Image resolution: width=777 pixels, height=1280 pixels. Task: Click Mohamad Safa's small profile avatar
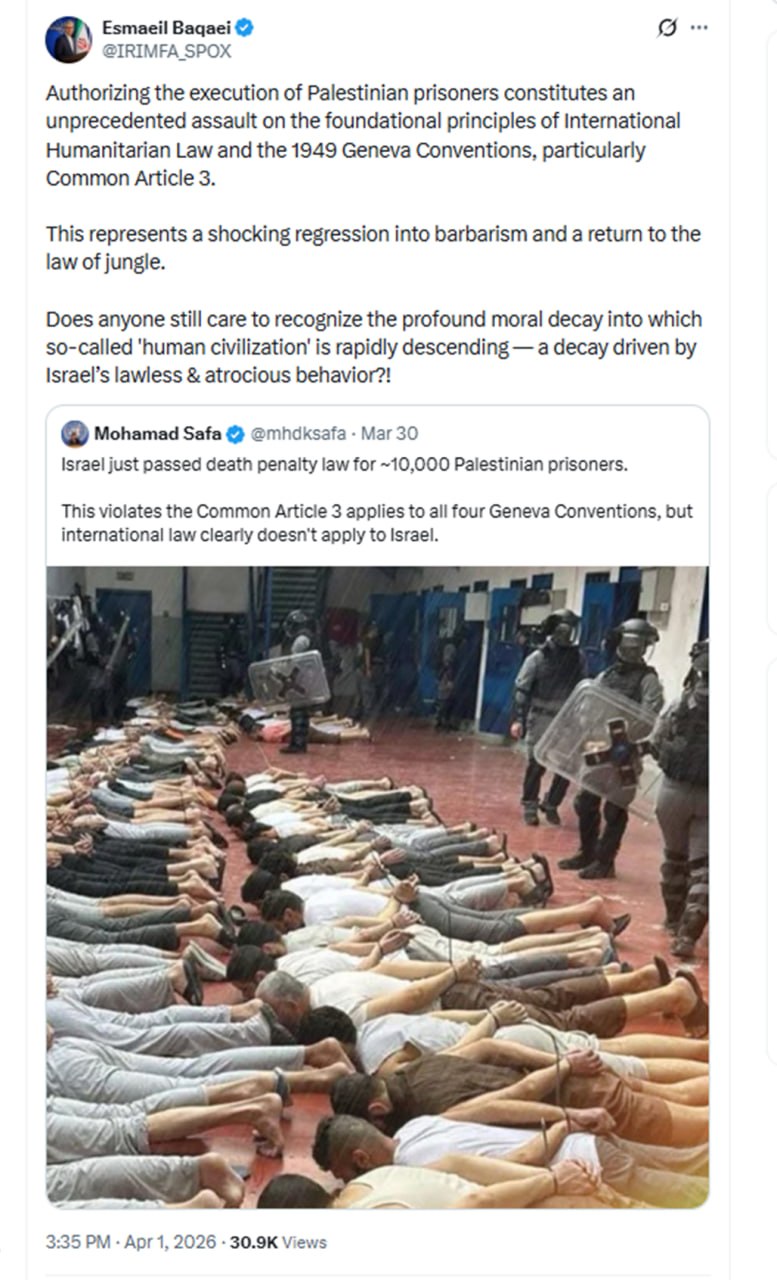click(74, 433)
